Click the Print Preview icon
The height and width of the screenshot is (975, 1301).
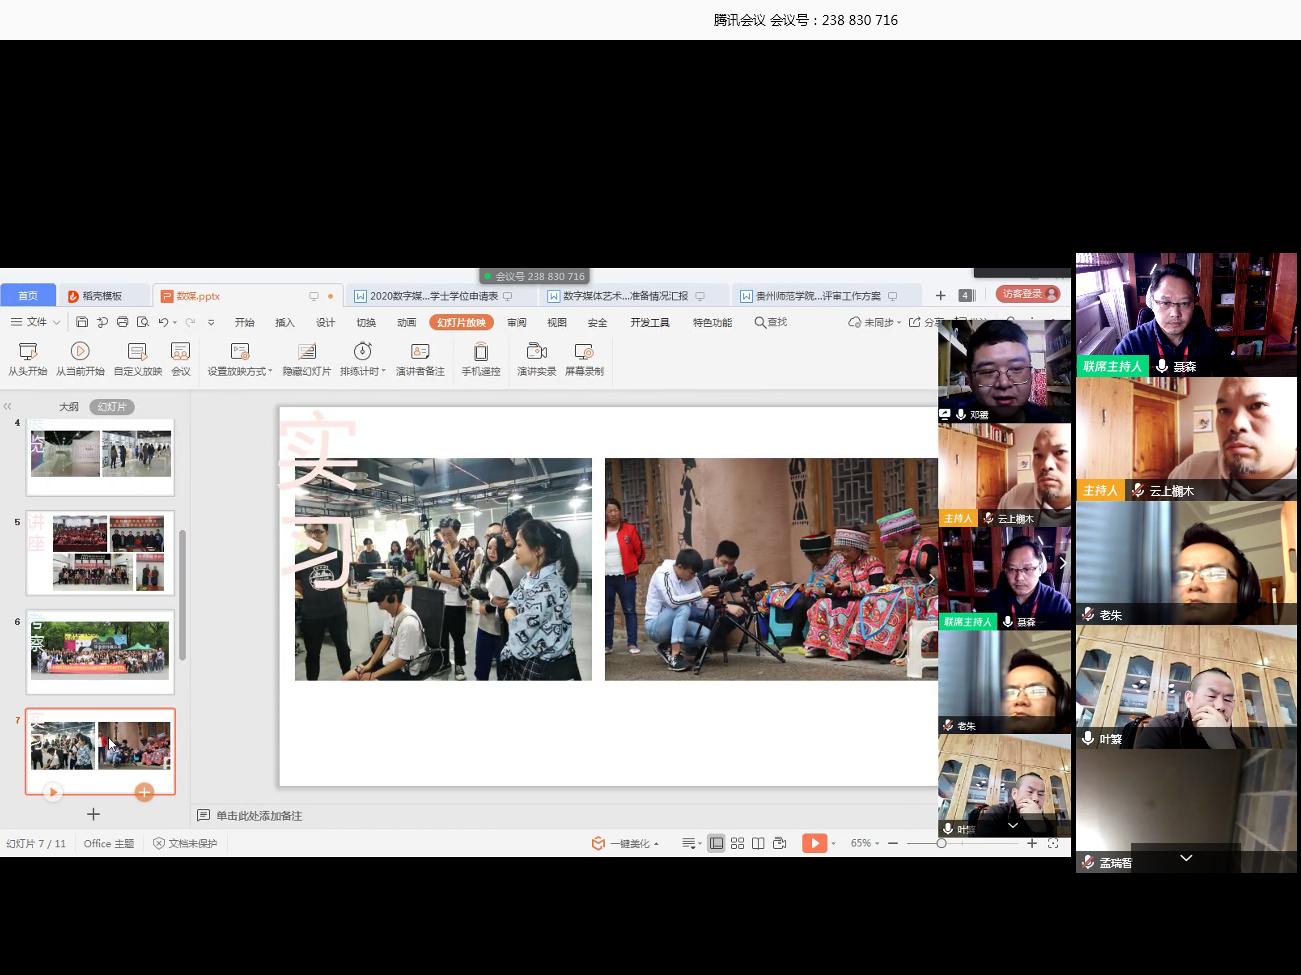[x=142, y=322]
